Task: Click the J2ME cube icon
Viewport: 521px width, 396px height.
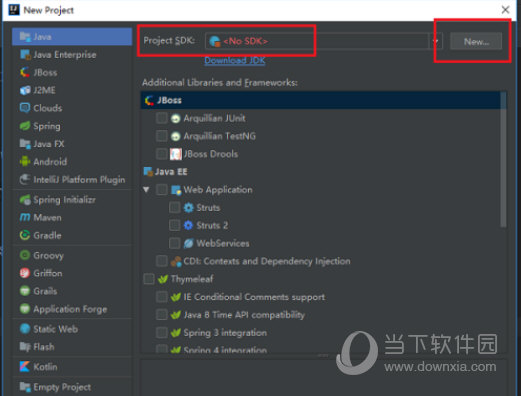Action: click(25, 90)
